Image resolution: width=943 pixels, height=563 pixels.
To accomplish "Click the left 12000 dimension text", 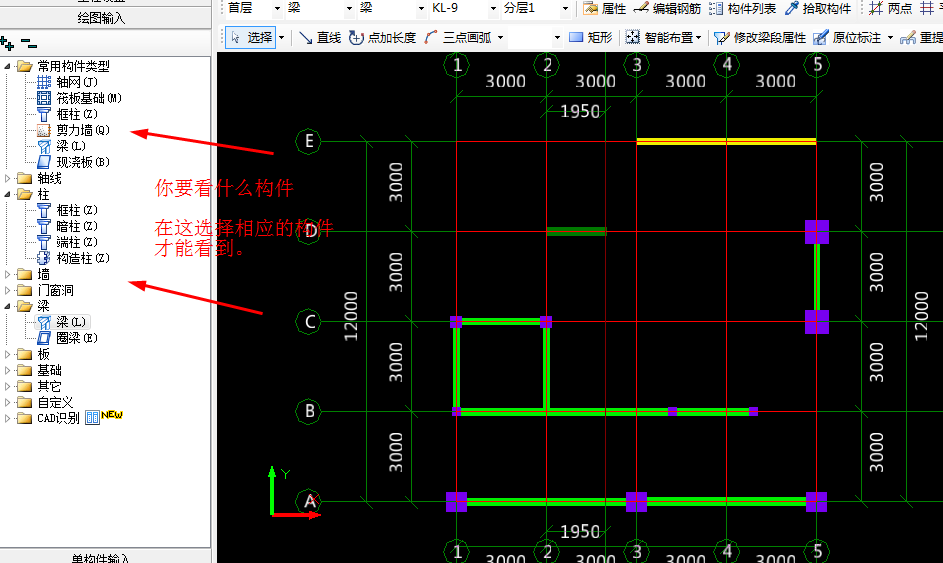I will click(x=351, y=316).
